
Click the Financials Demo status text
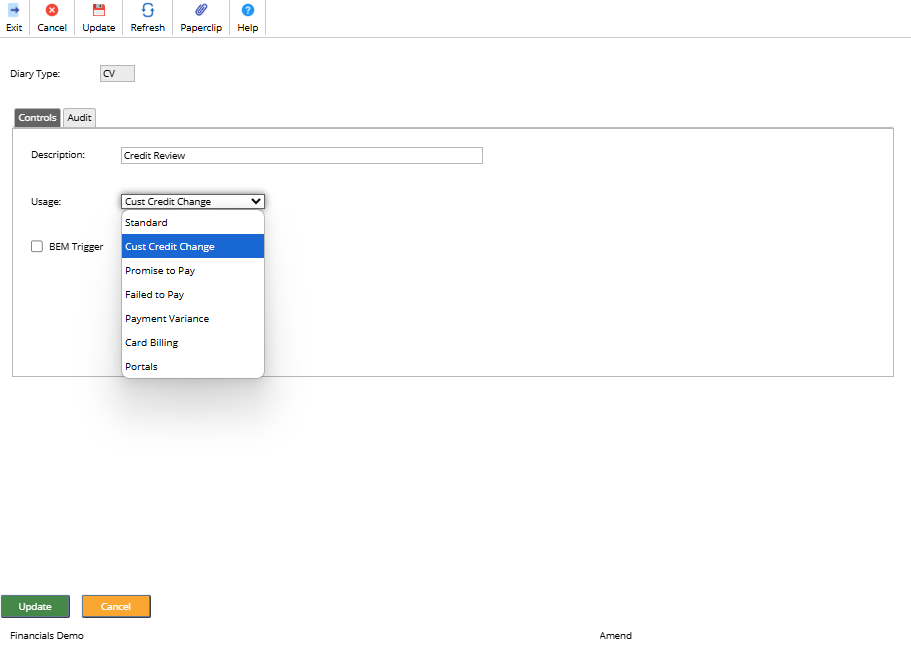(x=47, y=636)
